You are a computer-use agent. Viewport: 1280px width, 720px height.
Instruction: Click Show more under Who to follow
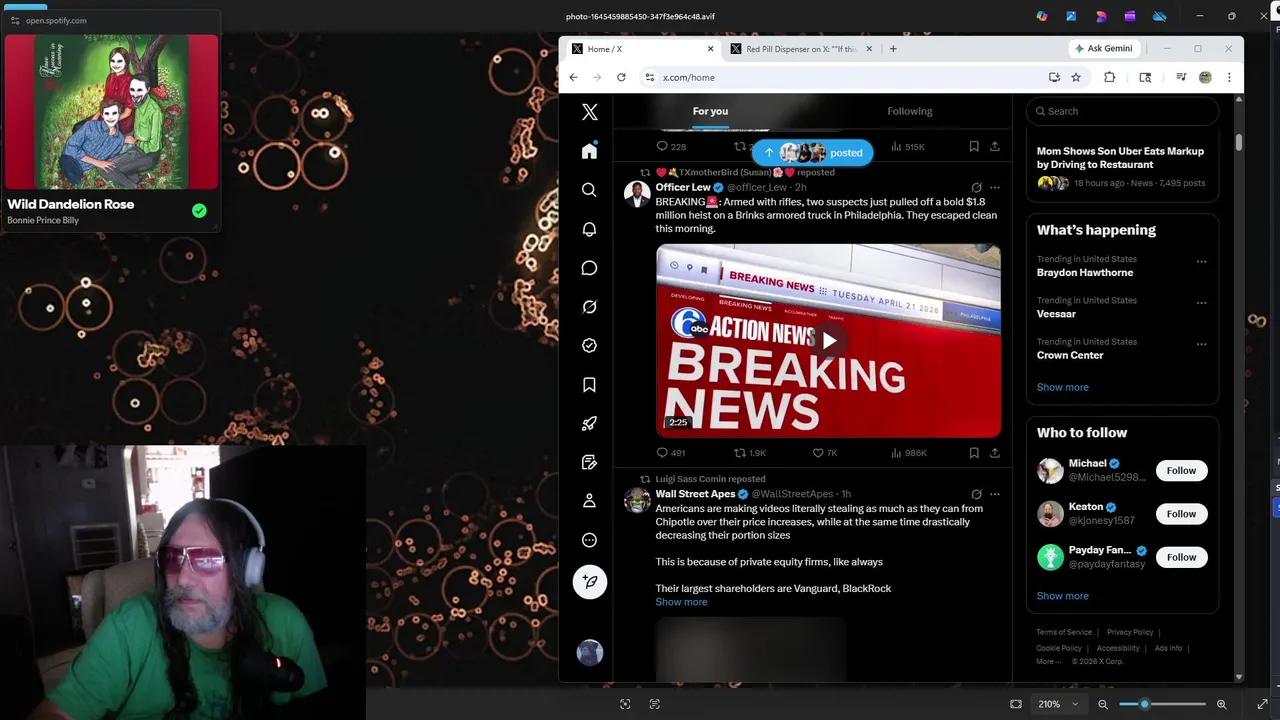(1062, 596)
